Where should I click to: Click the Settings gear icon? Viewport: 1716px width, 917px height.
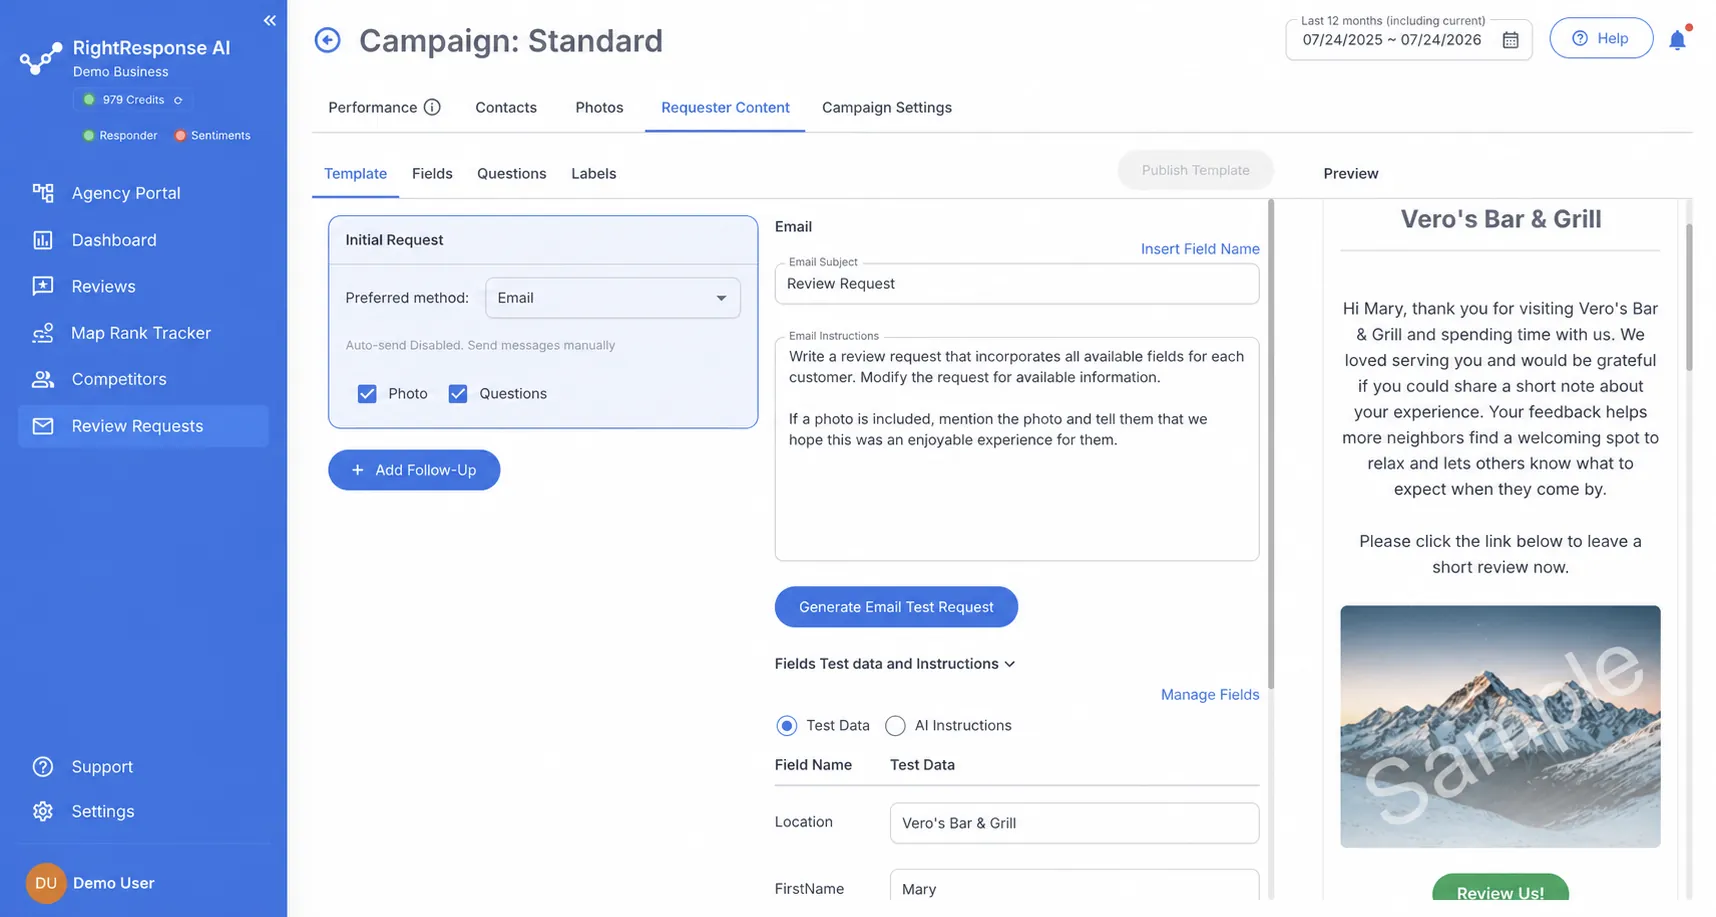point(43,811)
